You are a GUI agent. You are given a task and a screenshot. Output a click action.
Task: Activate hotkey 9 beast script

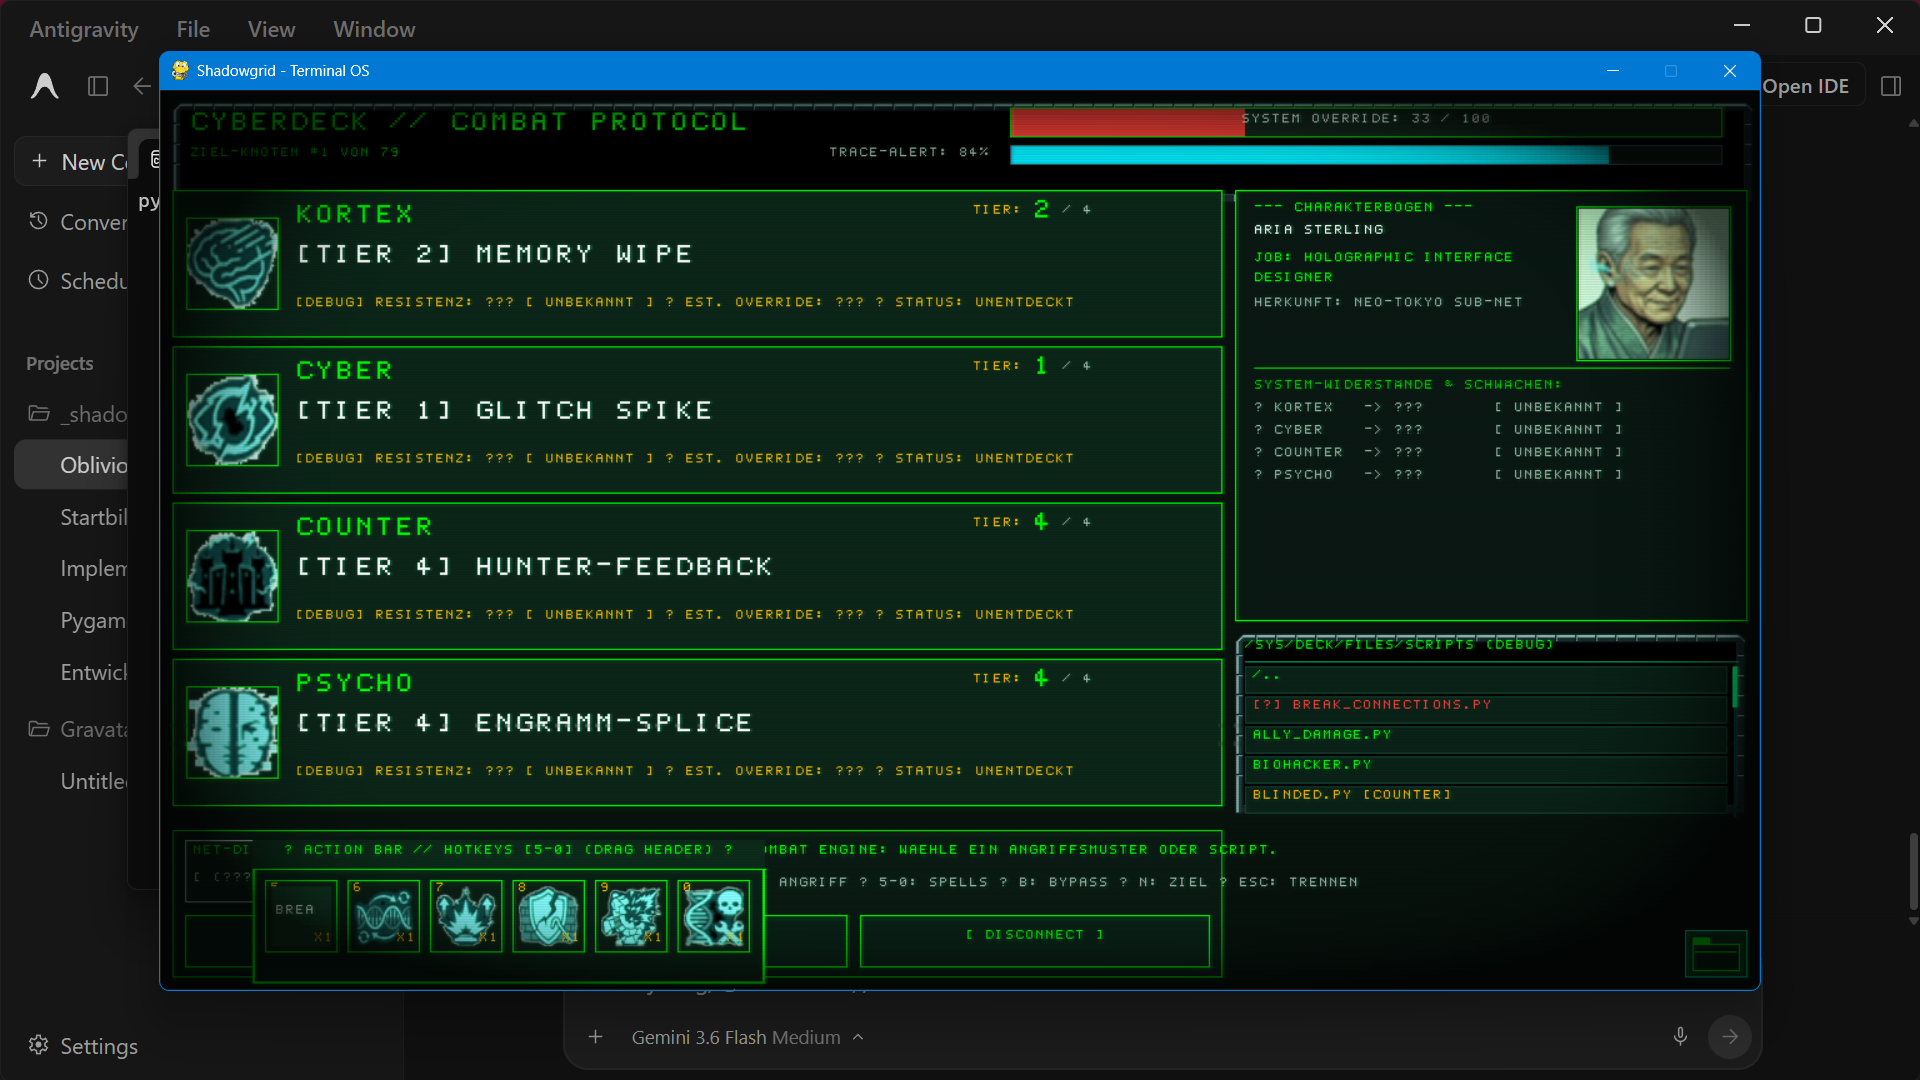click(631, 915)
